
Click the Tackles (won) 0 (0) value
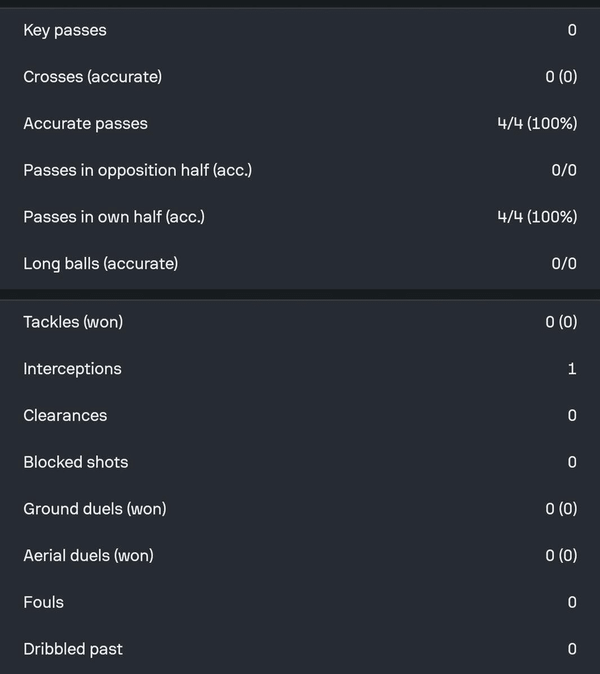click(x=561, y=322)
